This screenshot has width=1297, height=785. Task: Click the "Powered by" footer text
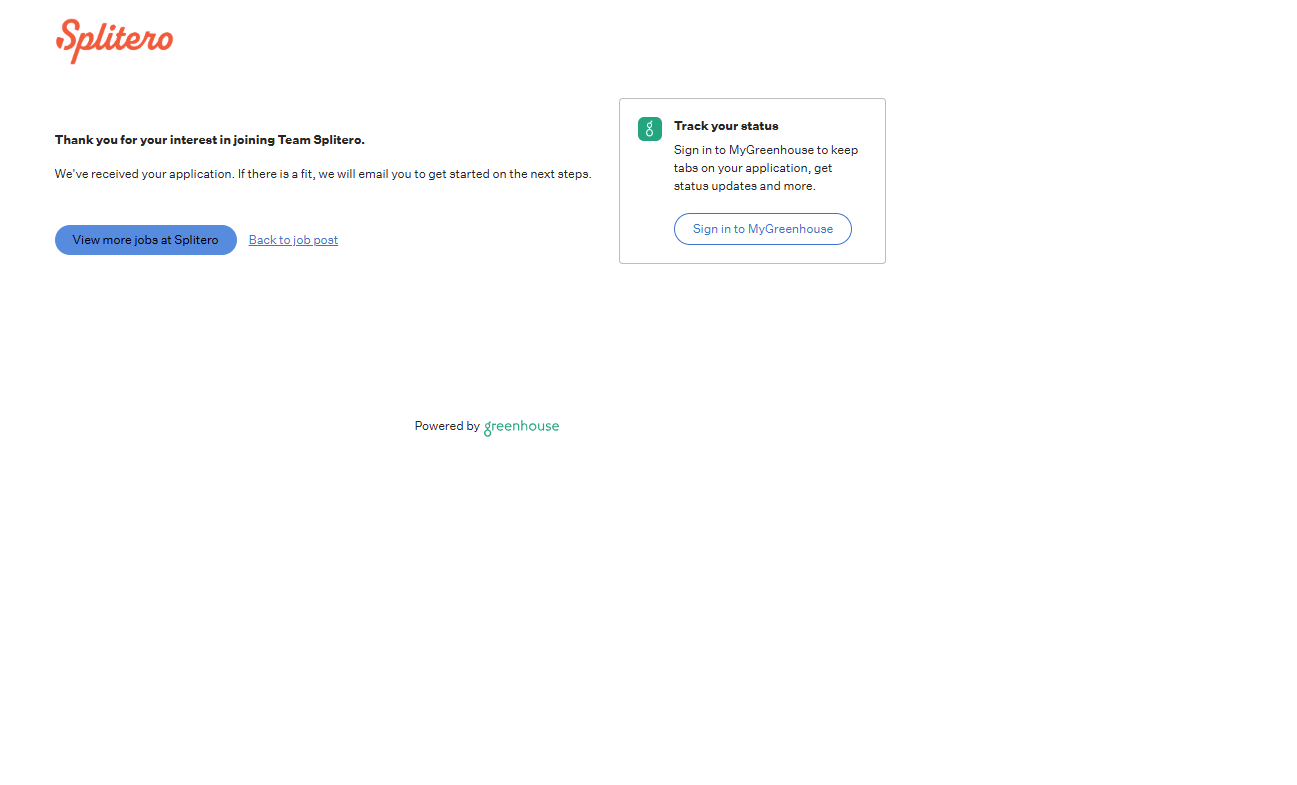[447, 426]
